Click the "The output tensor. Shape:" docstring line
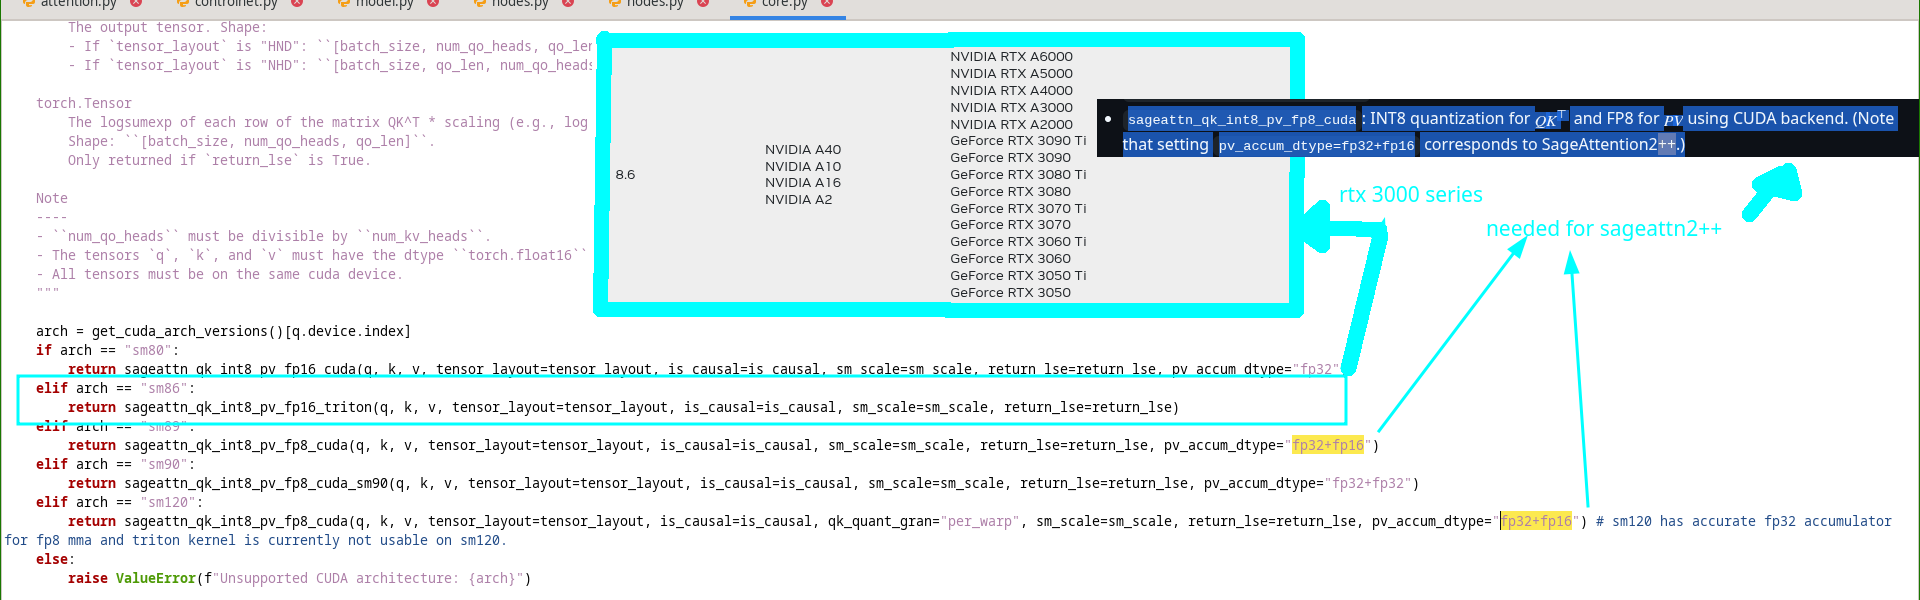 (x=167, y=28)
